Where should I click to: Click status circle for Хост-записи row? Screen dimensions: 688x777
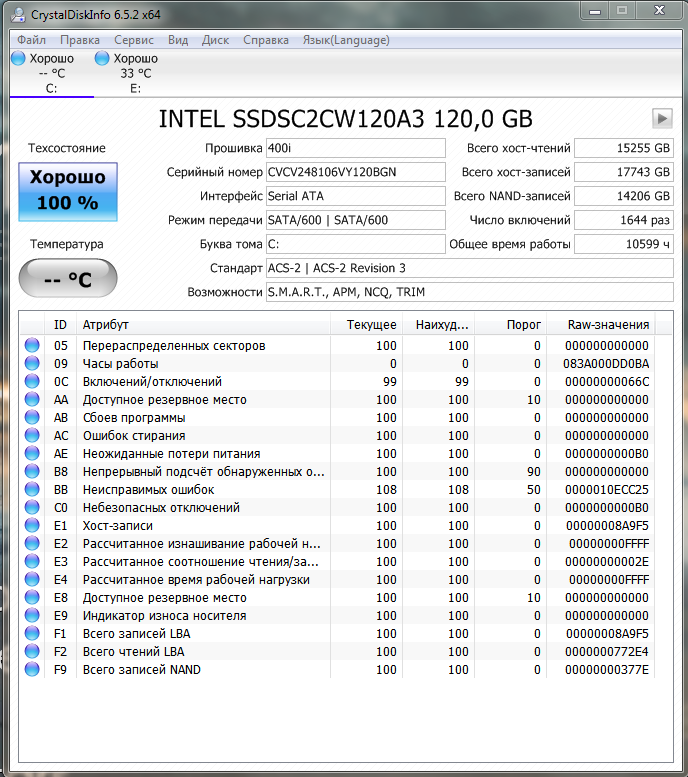point(32,525)
